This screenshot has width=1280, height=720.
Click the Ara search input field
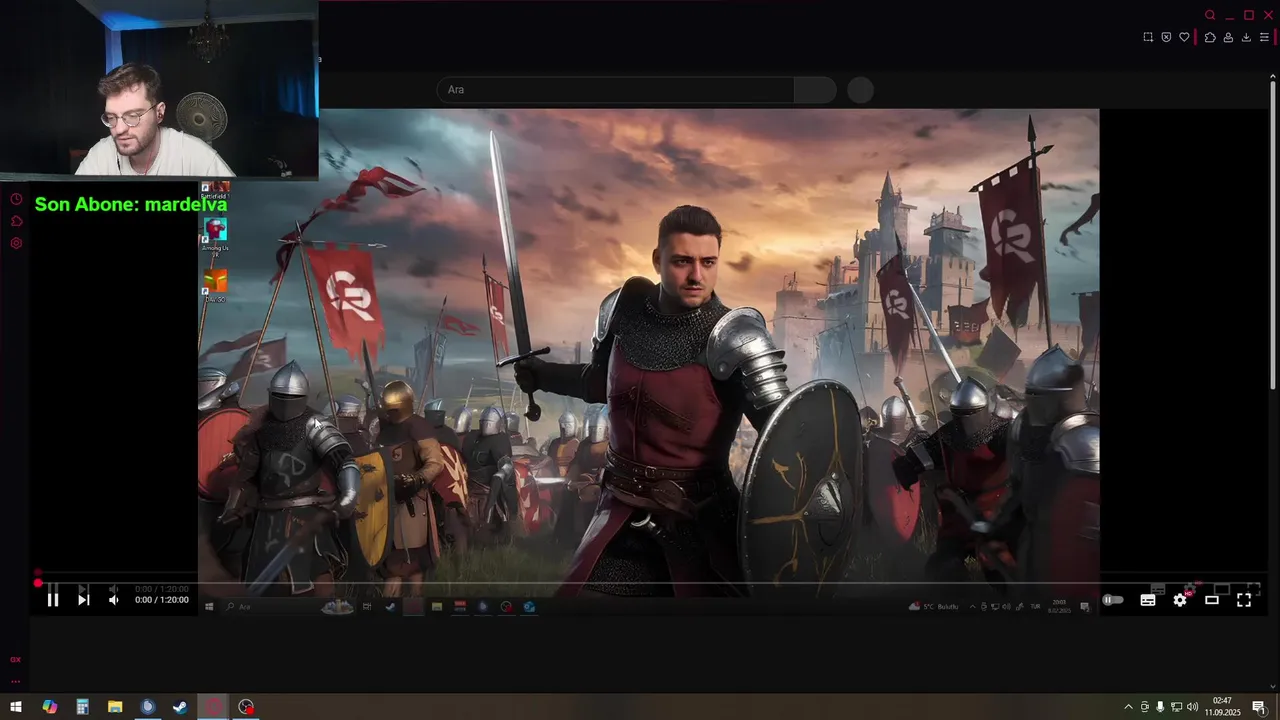(x=616, y=90)
